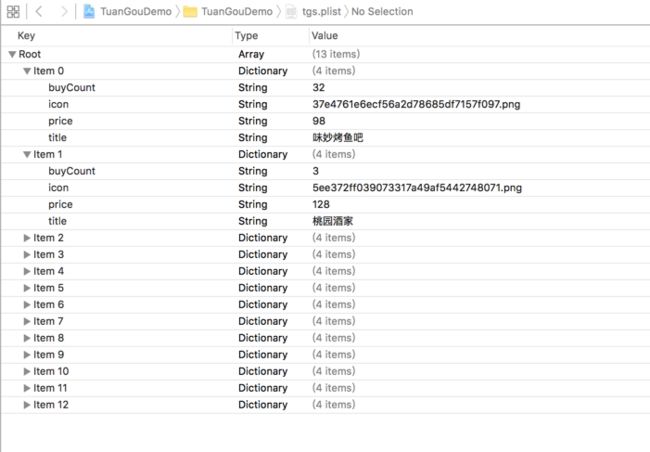Expand Item 8 dictionary
650x452 pixels.
27,338
